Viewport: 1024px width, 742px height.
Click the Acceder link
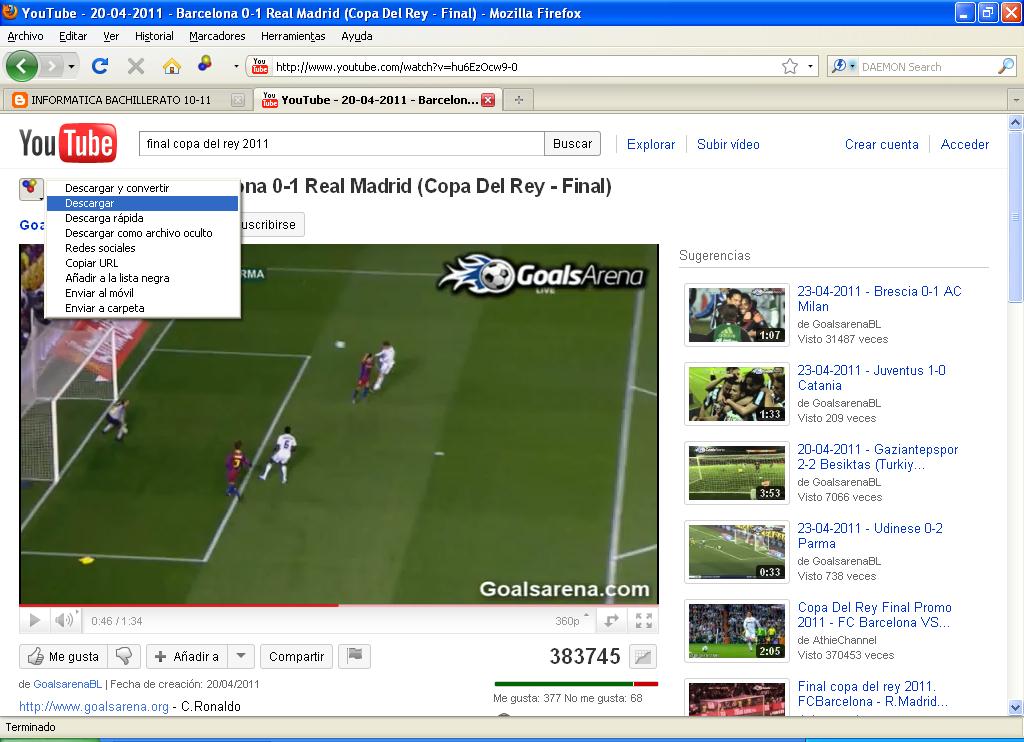click(965, 144)
